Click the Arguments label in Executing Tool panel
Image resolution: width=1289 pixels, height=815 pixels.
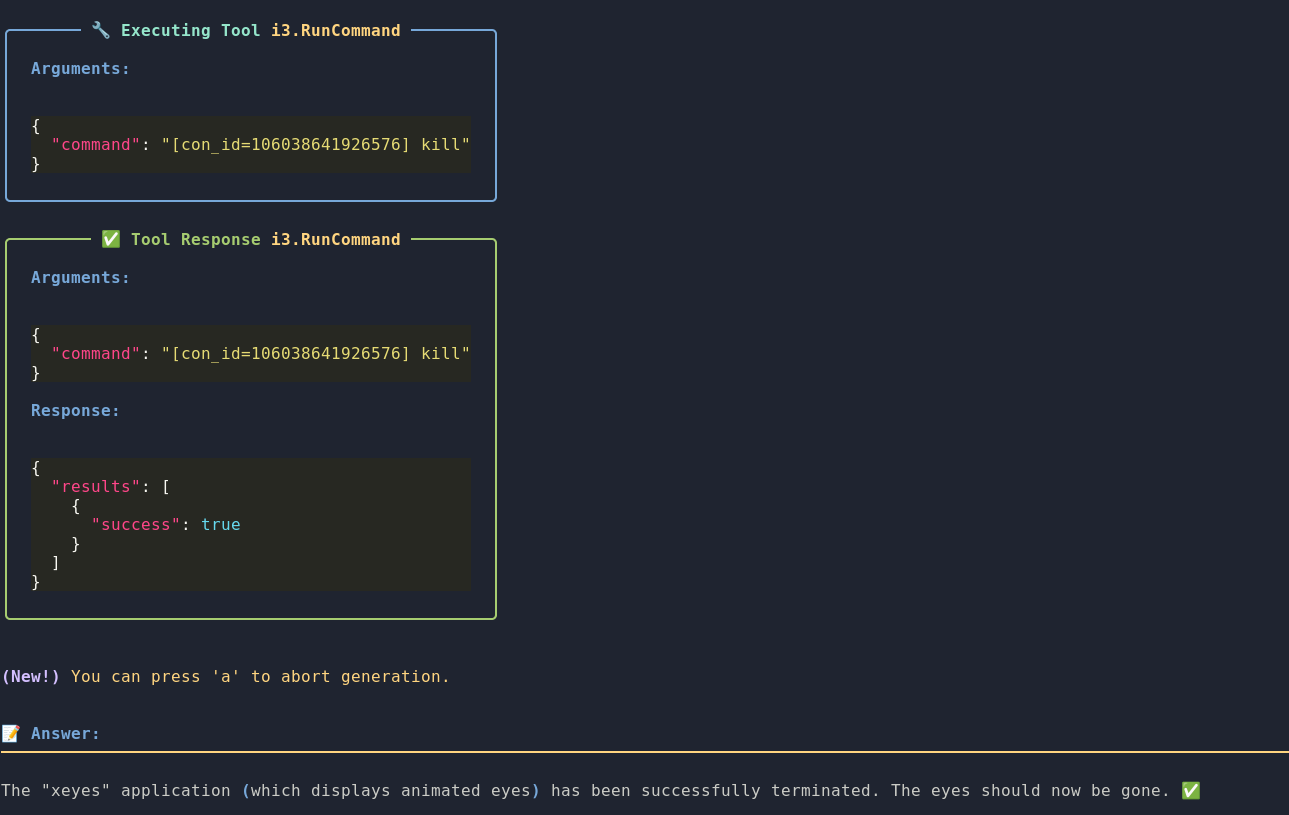(80, 68)
